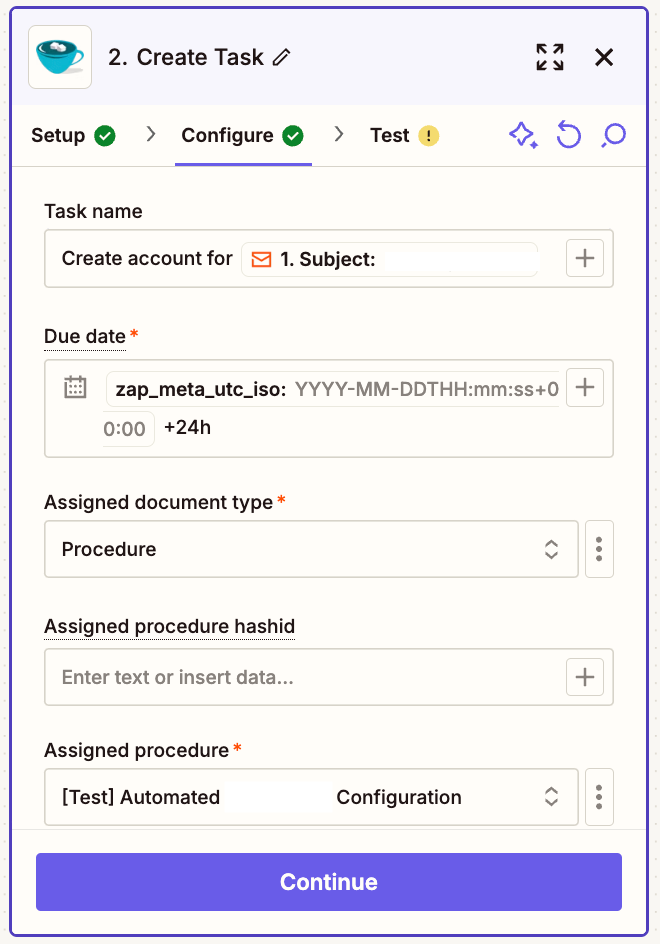Screen dimensions: 660x944
Task: Click the Assigned procedure hashid text field
Action: [300, 677]
